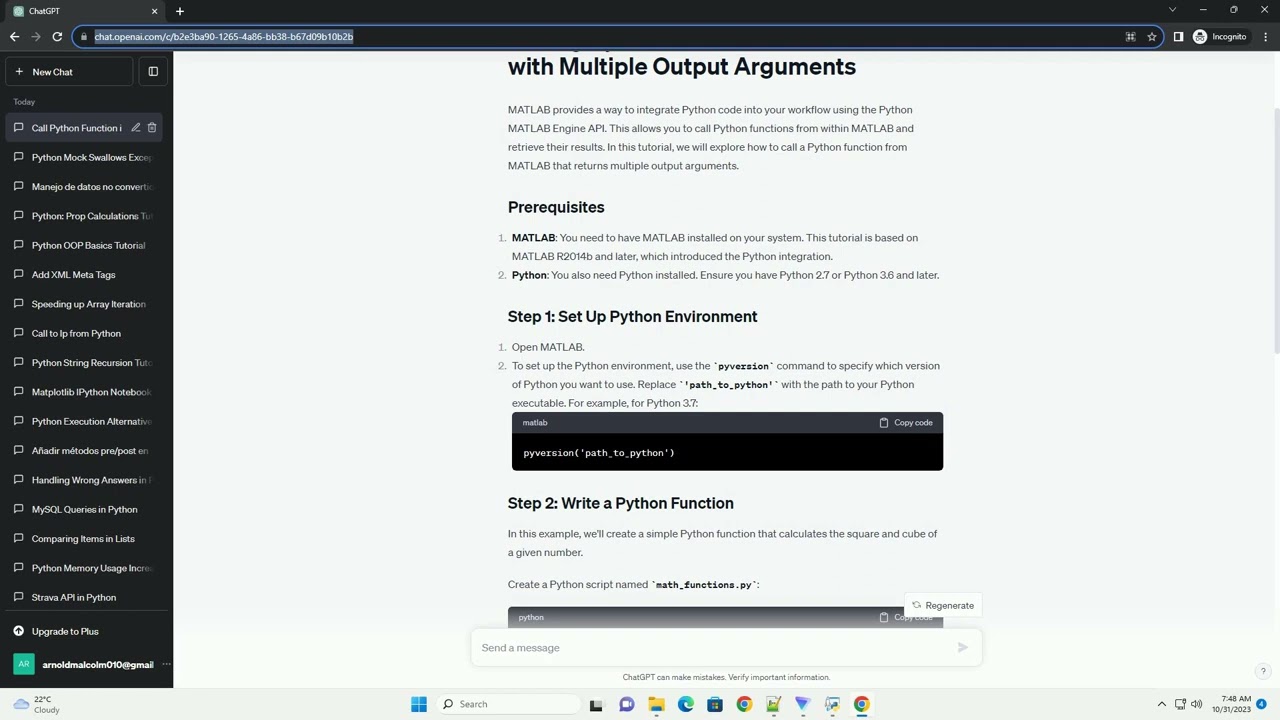Open the tab search dropdown arrow
The width and height of the screenshot is (1280, 720).
pyautogui.click(x=1172, y=10)
